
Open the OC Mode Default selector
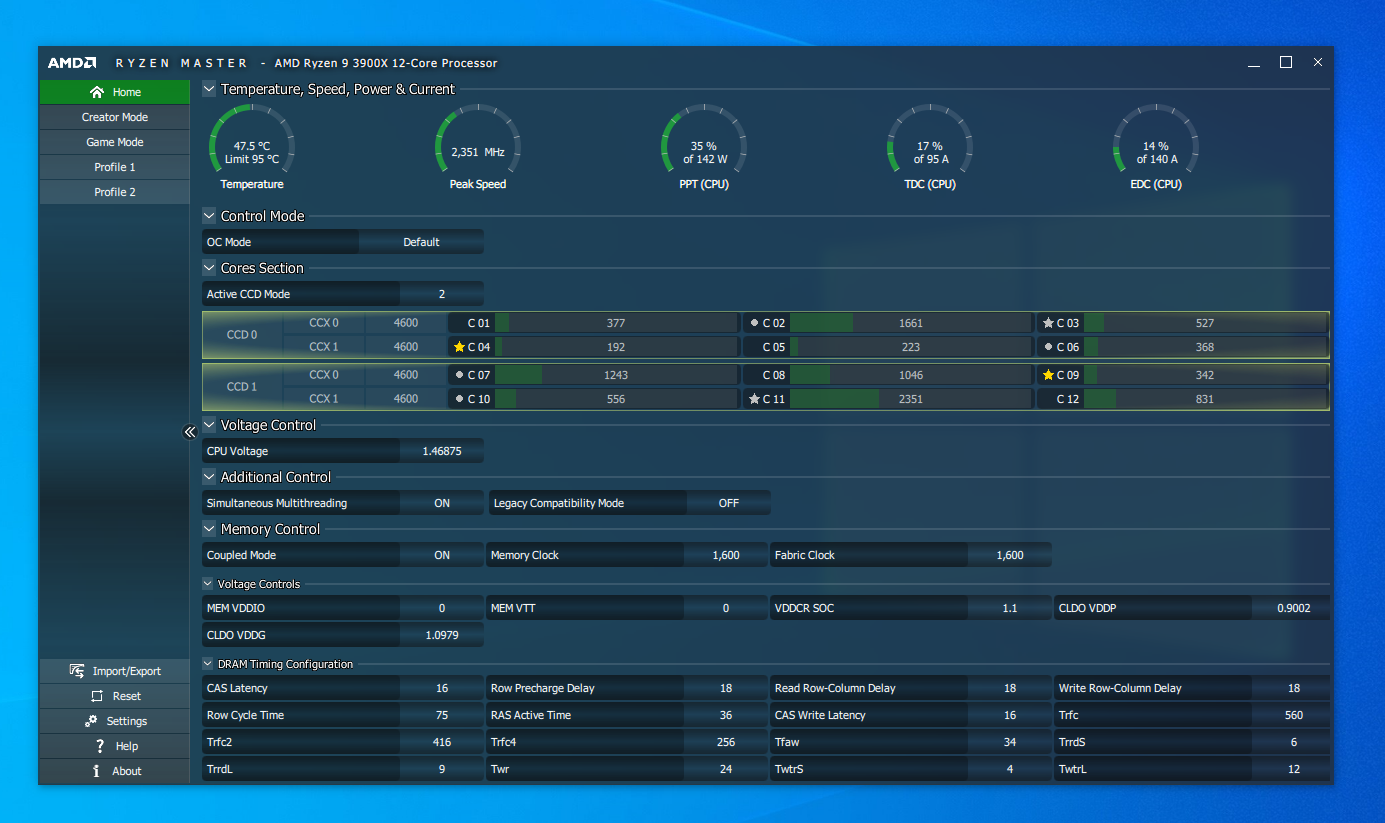[x=421, y=242]
